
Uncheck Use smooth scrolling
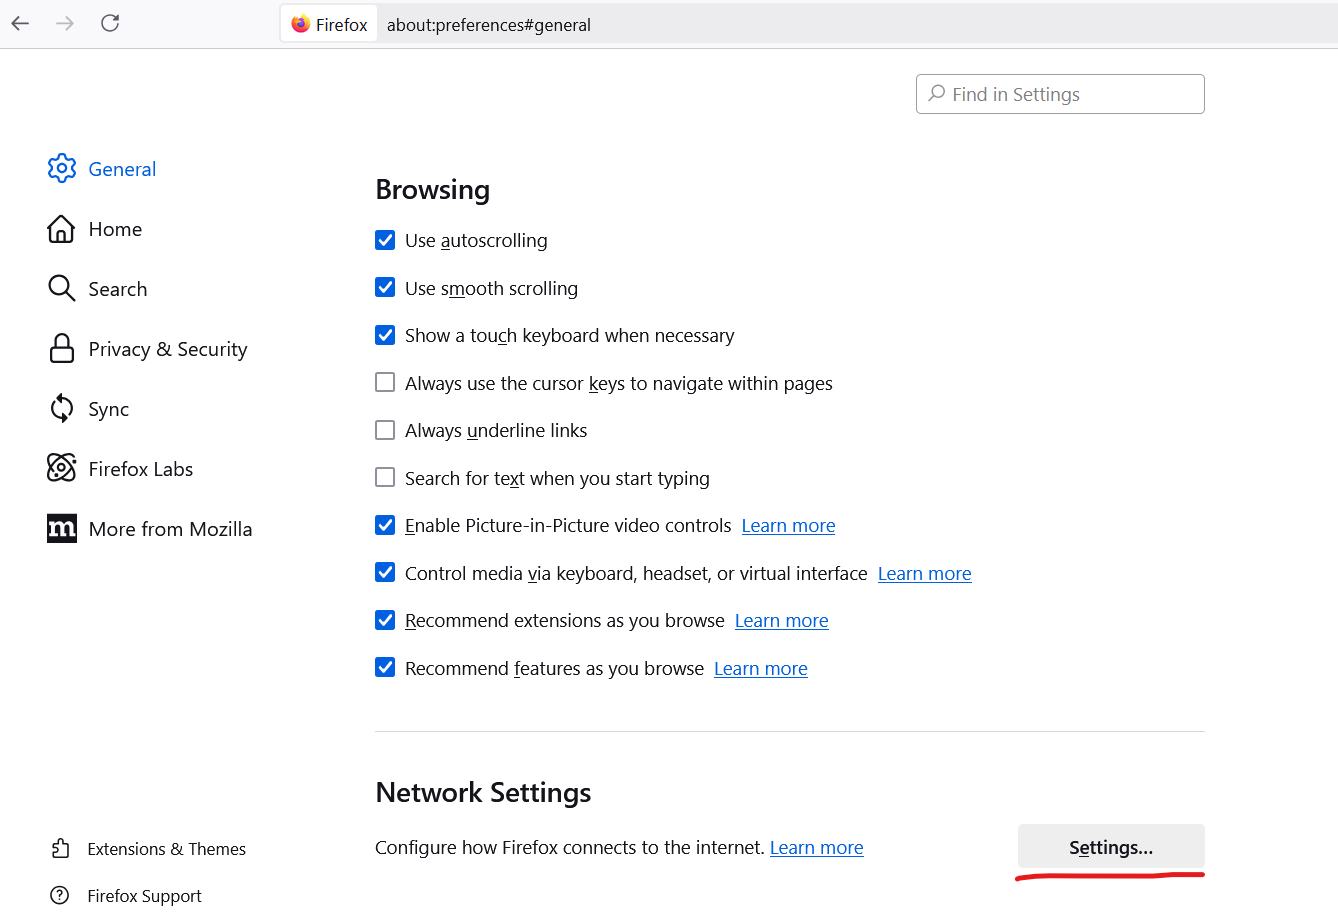[x=385, y=288]
